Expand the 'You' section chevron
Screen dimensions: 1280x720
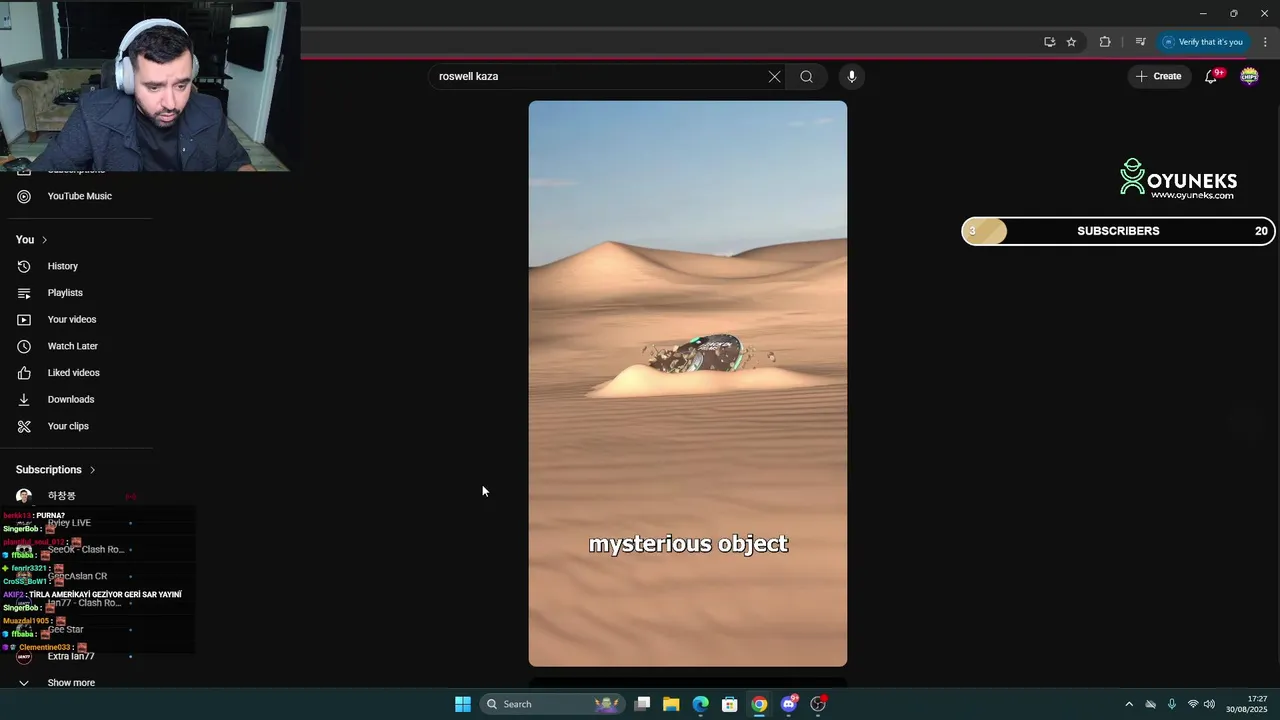pos(44,240)
